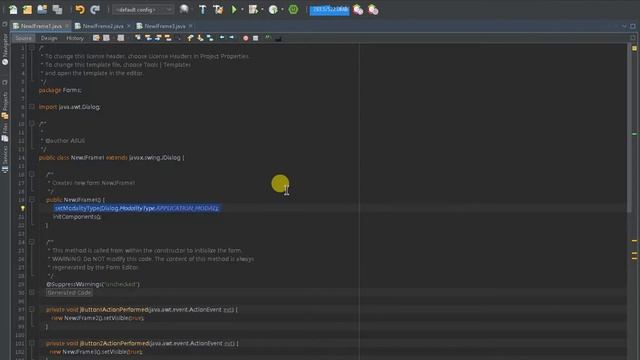Switch to the NewJFrame1.java tab
The width and height of the screenshot is (640, 360).
pyautogui.click(x=41, y=26)
